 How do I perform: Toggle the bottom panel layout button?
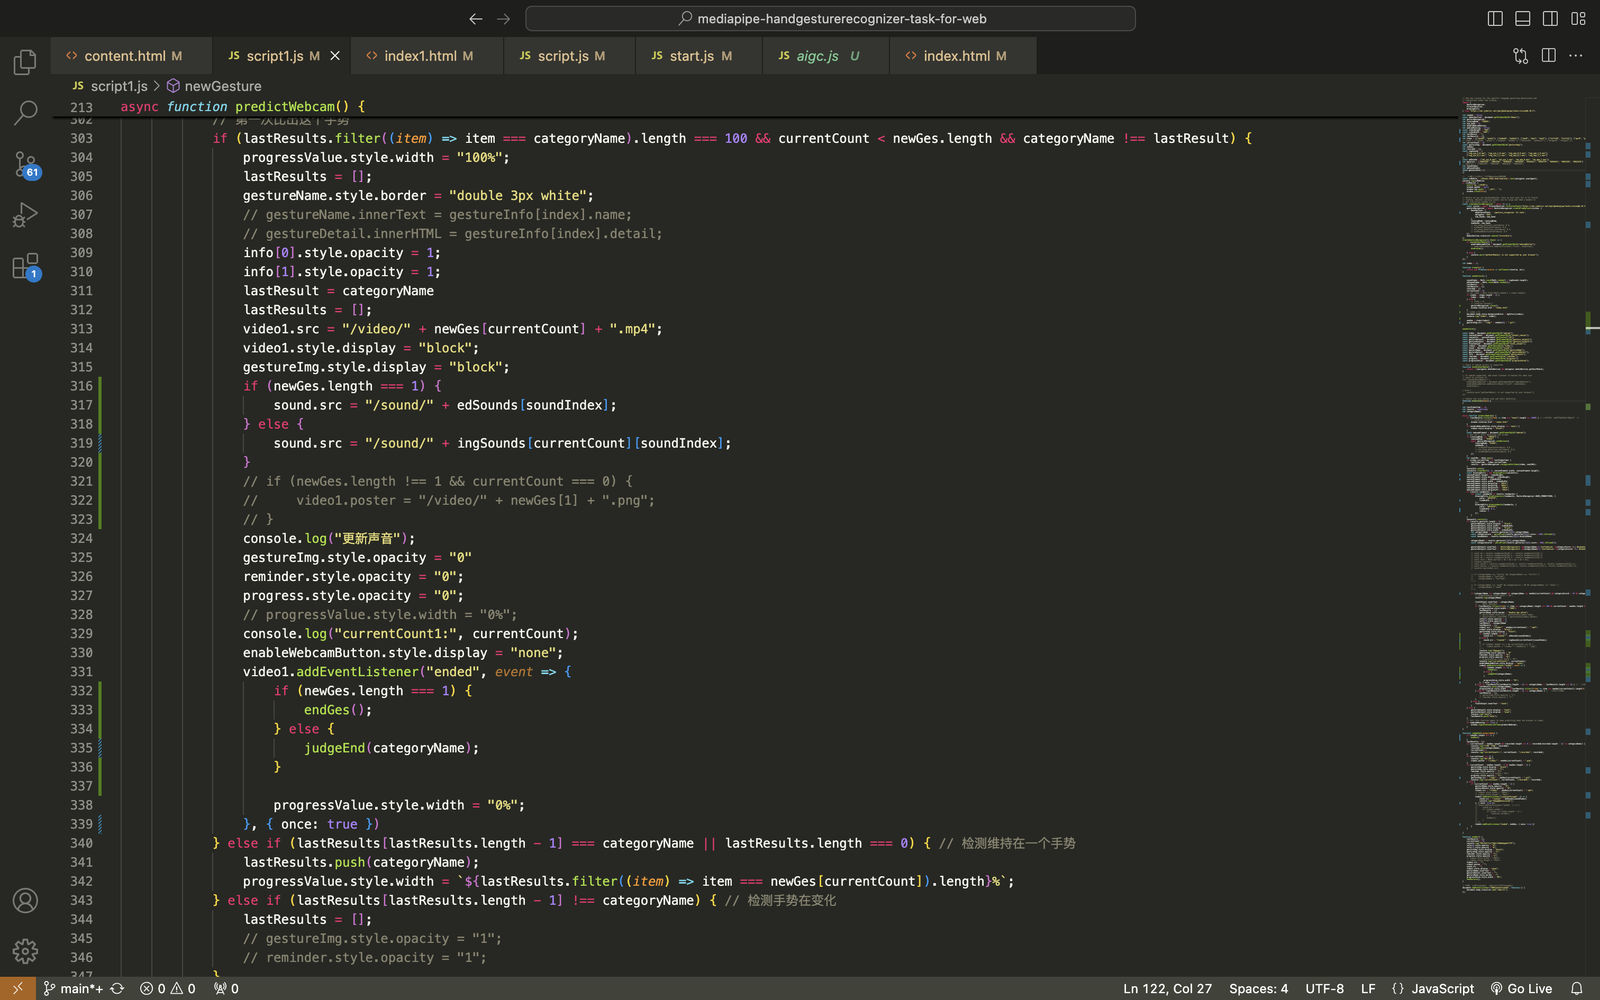point(1523,18)
